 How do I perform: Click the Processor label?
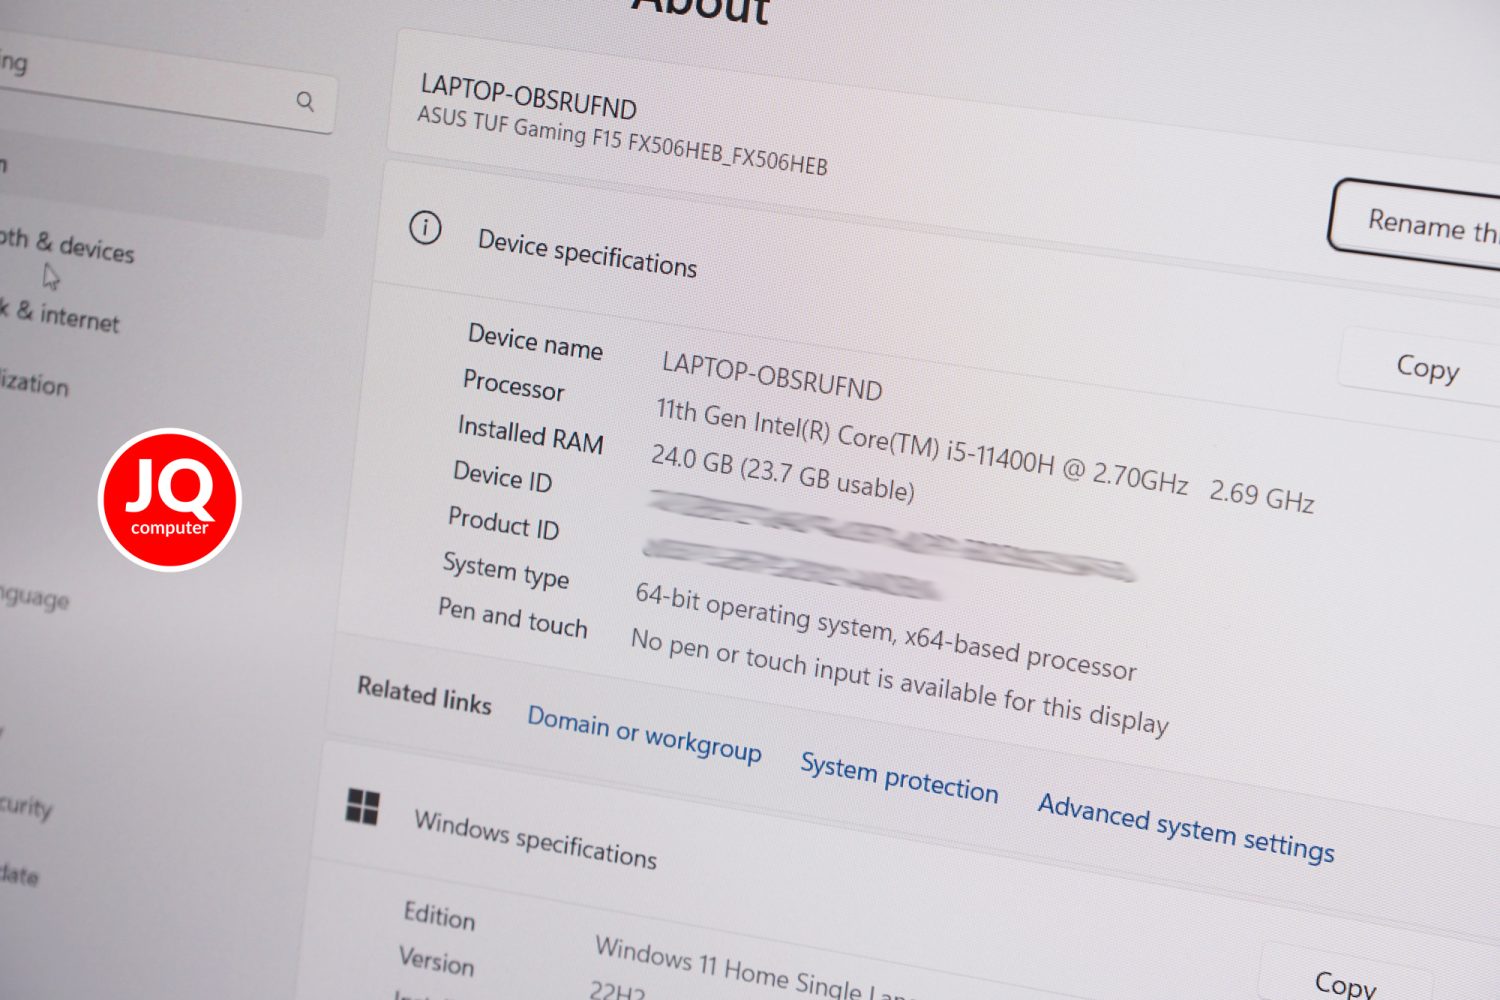[514, 385]
